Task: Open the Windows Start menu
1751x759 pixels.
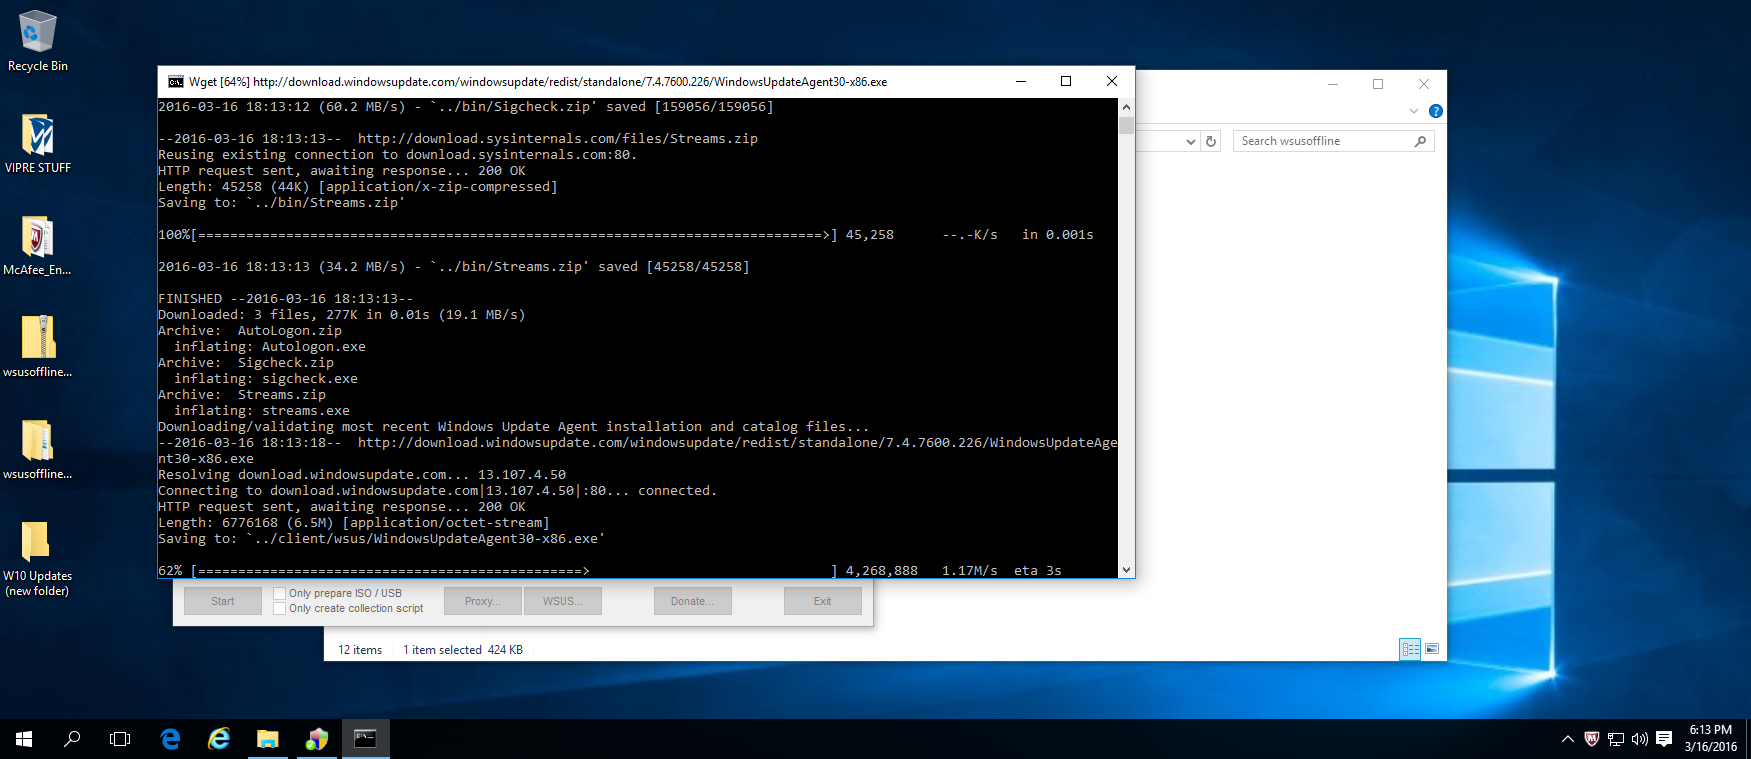Action: pyautogui.click(x=24, y=739)
